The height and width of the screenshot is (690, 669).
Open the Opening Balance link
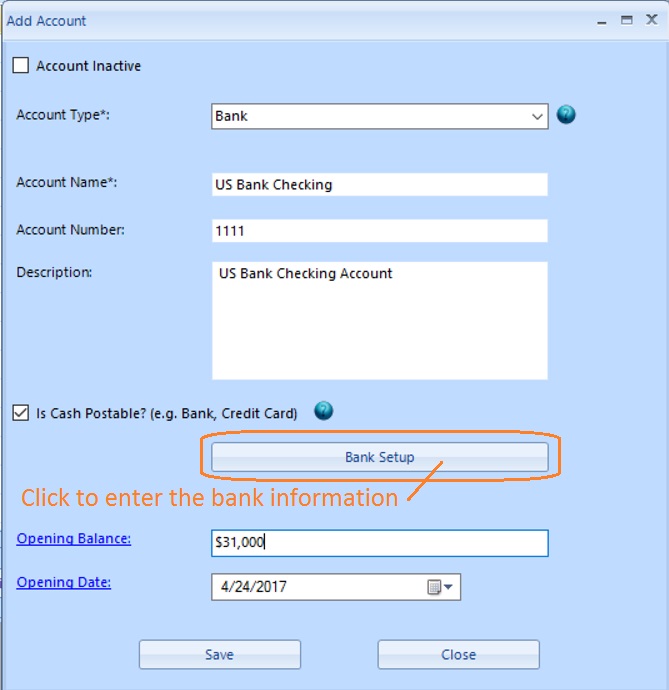point(74,539)
